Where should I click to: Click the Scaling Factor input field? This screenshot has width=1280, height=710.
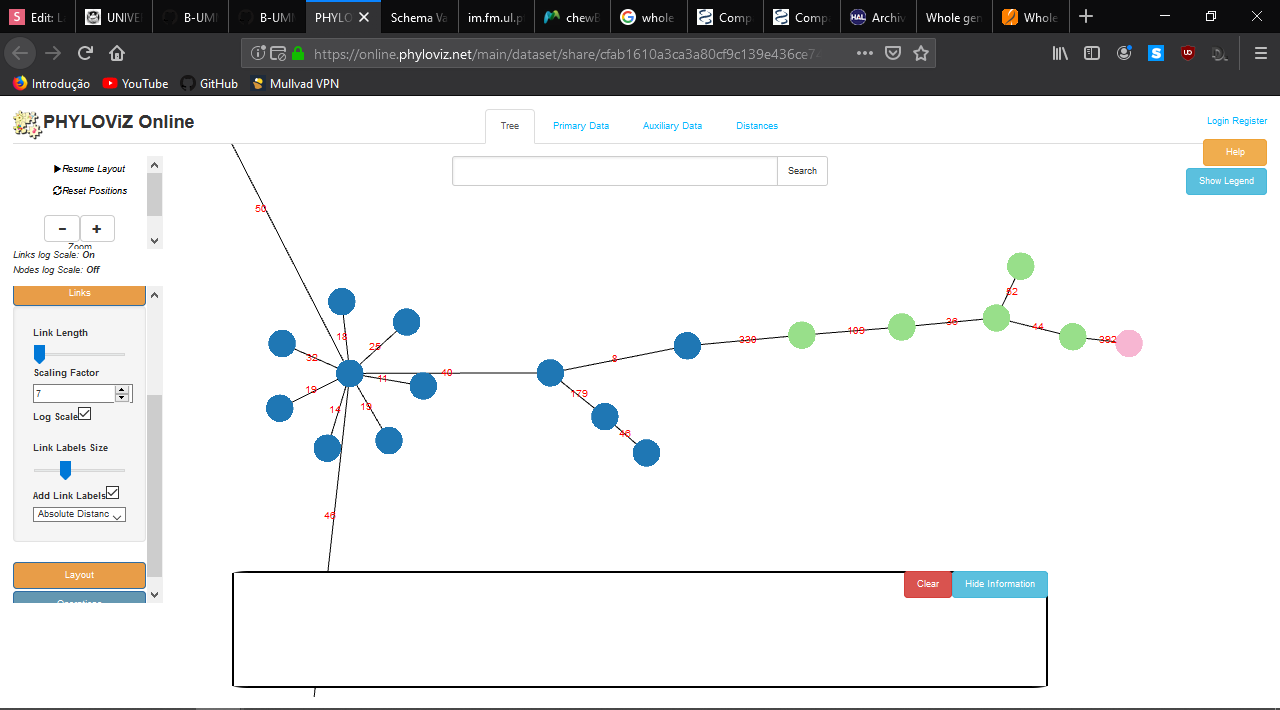[x=74, y=394]
